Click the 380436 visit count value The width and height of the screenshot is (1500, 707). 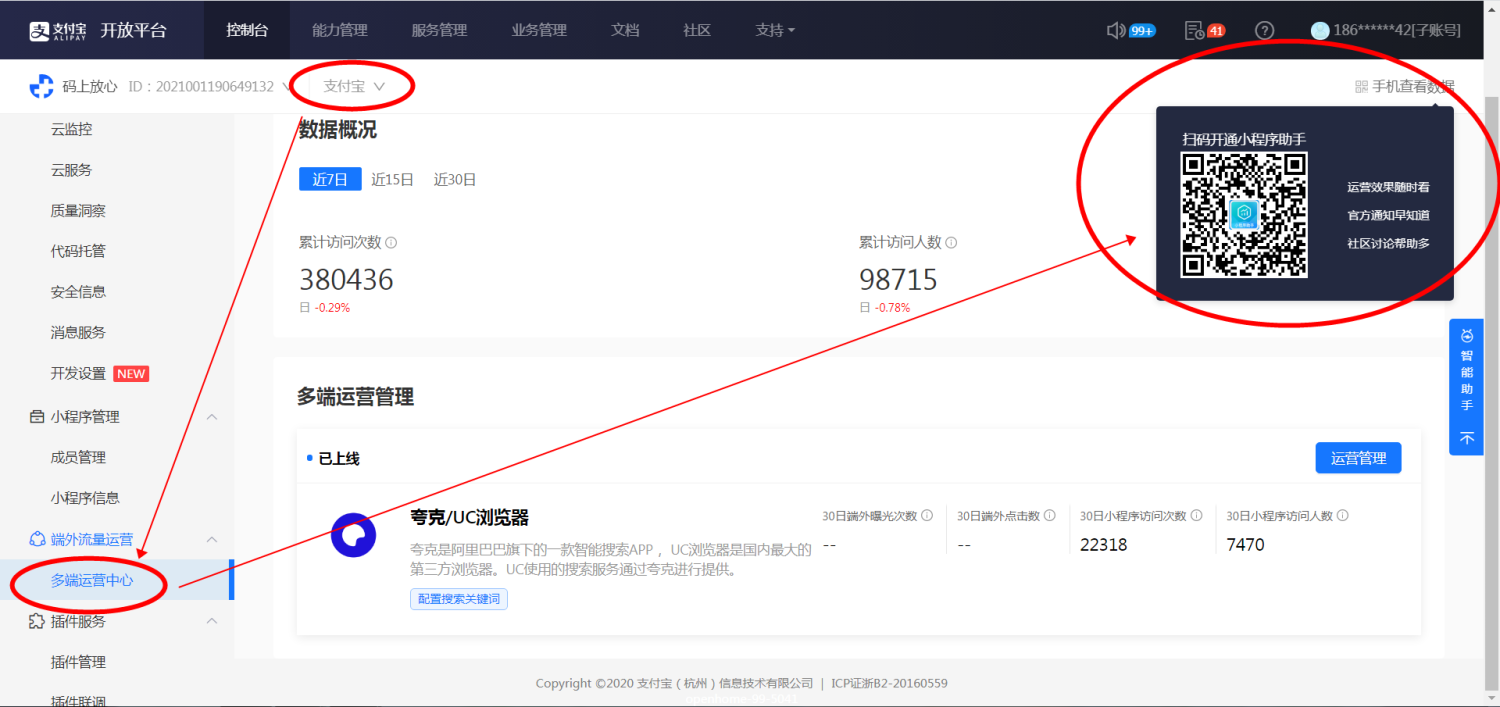point(346,279)
